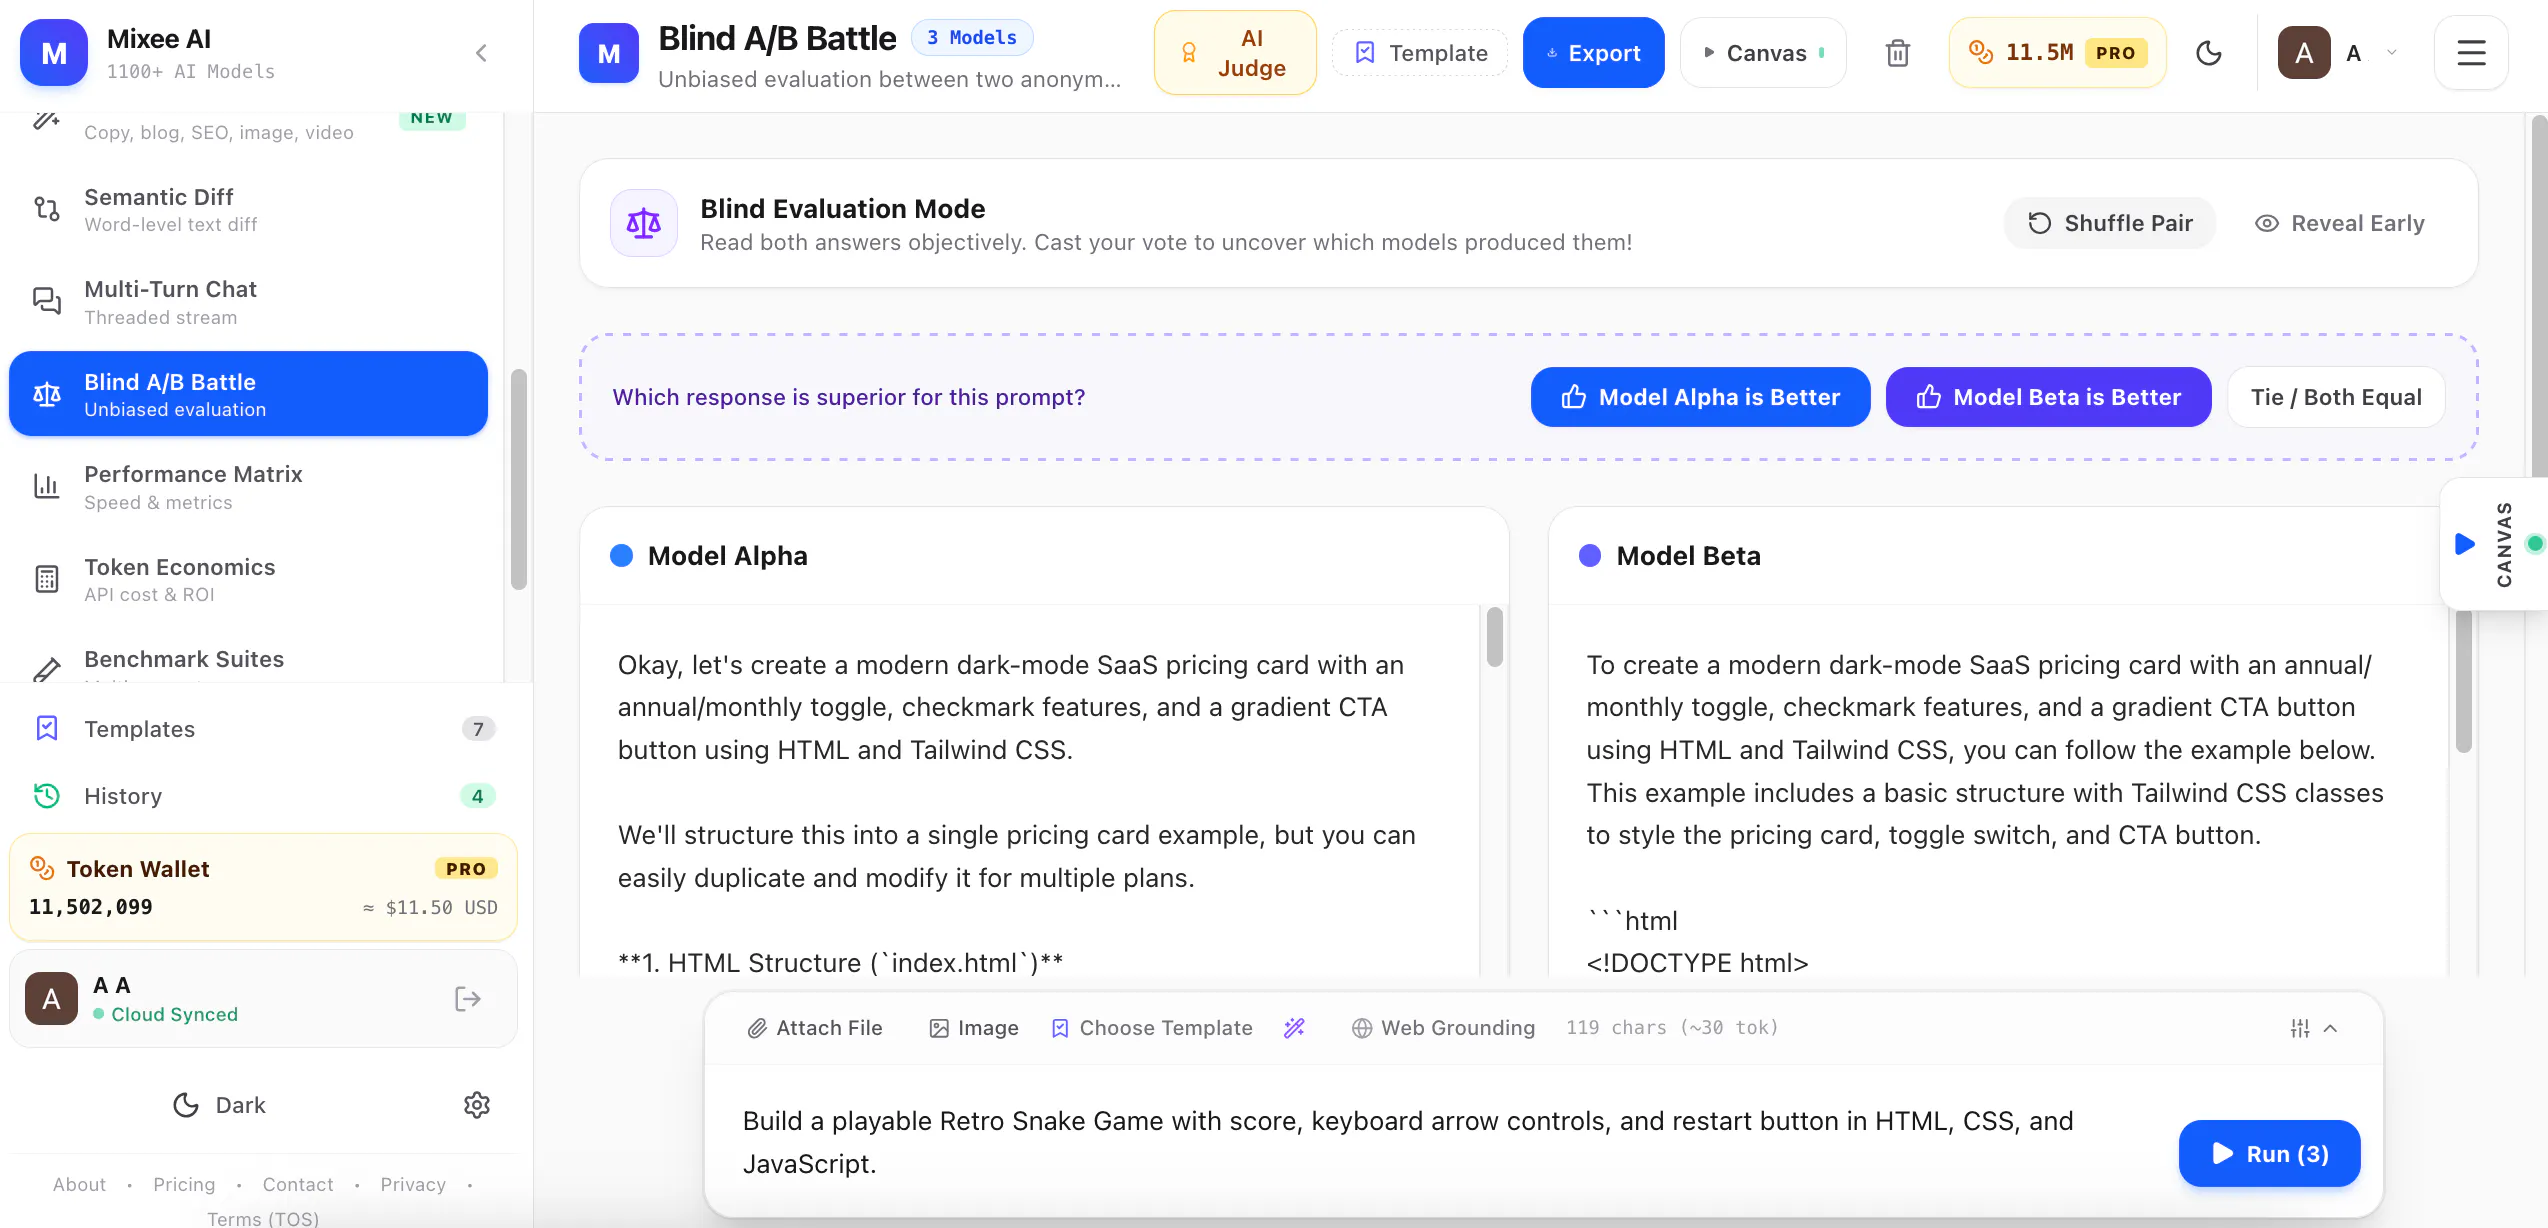Click the Token Wallet card
Image resolution: width=2548 pixels, height=1228 pixels.
(x=263, y=887)
